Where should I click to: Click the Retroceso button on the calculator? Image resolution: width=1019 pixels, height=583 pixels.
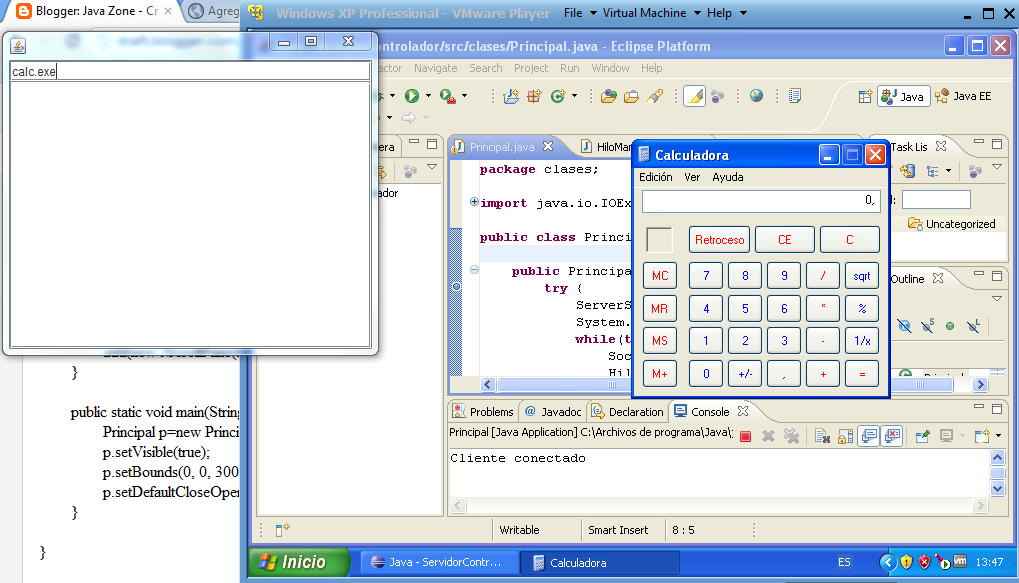pos(719,240)
